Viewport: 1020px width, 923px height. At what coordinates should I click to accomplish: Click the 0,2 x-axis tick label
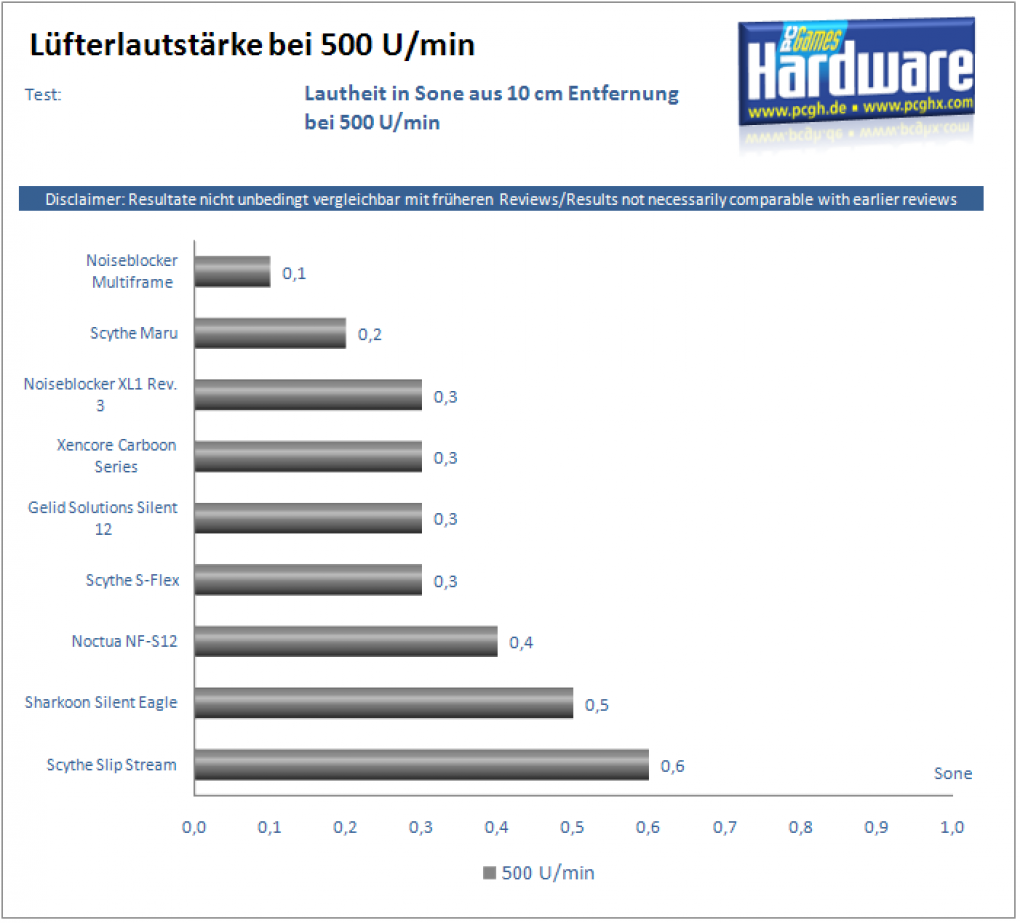point(346,829)
